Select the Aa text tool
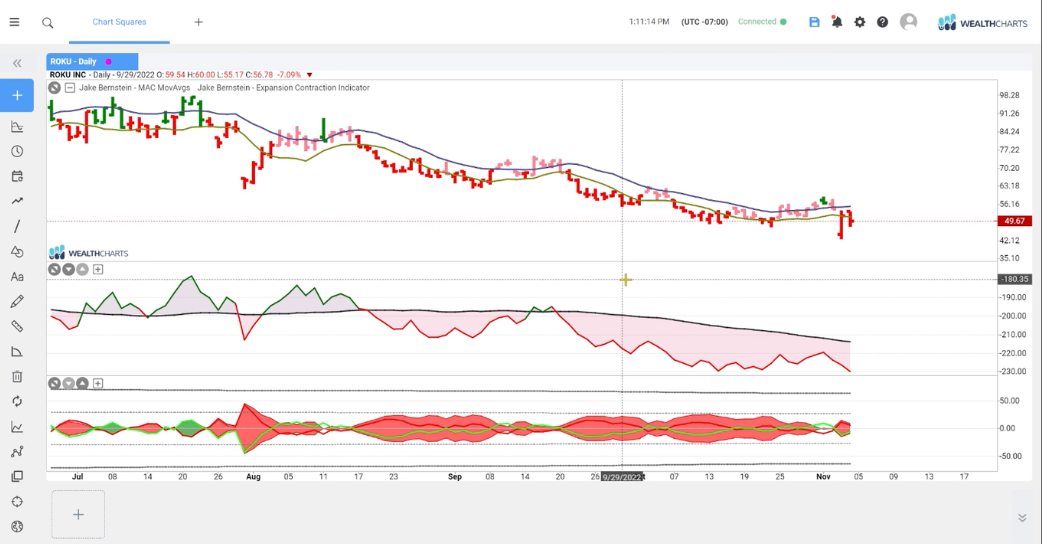Viewport: 1042px width, 544px height. [17, 276]
